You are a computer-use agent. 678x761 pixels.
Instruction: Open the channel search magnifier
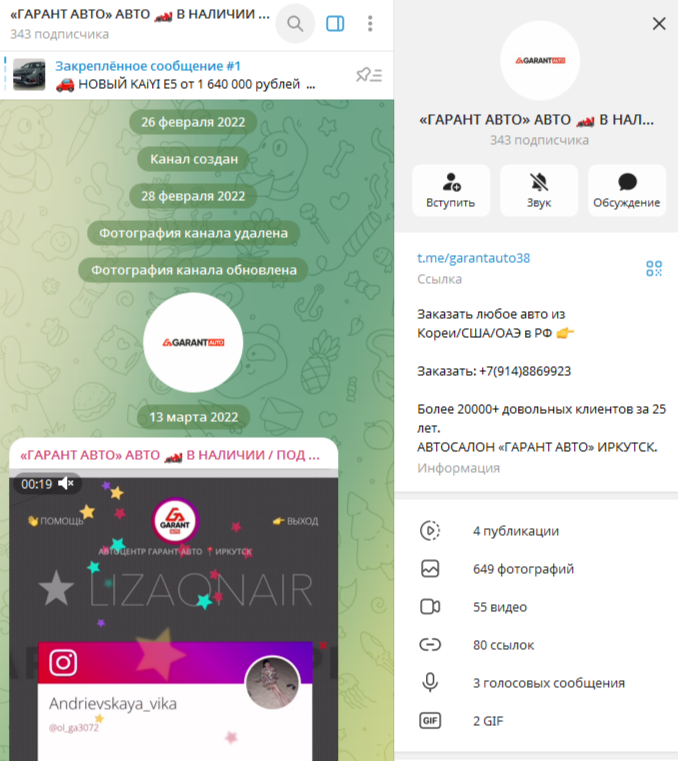click(x=295, y=23)
